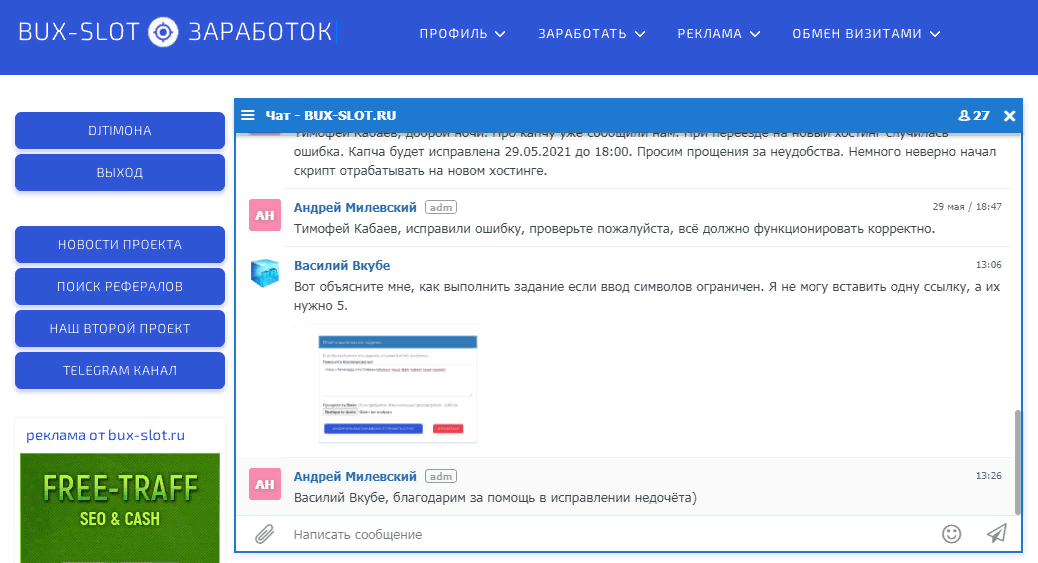Open ПОИСК РЕФЕРАЛОВ page
The width and height of the screenshot is (1038, 563).
120,286
